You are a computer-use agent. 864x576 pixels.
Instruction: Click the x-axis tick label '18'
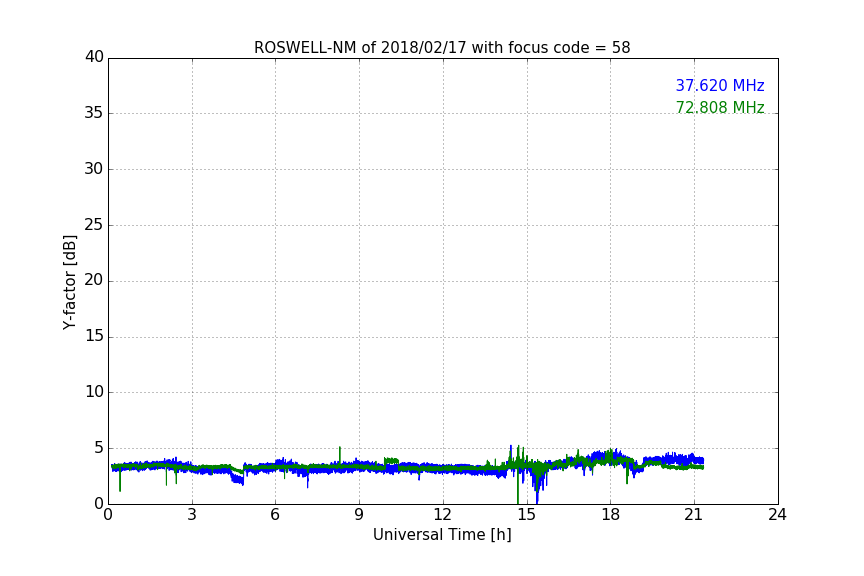(x=610, y=515)
